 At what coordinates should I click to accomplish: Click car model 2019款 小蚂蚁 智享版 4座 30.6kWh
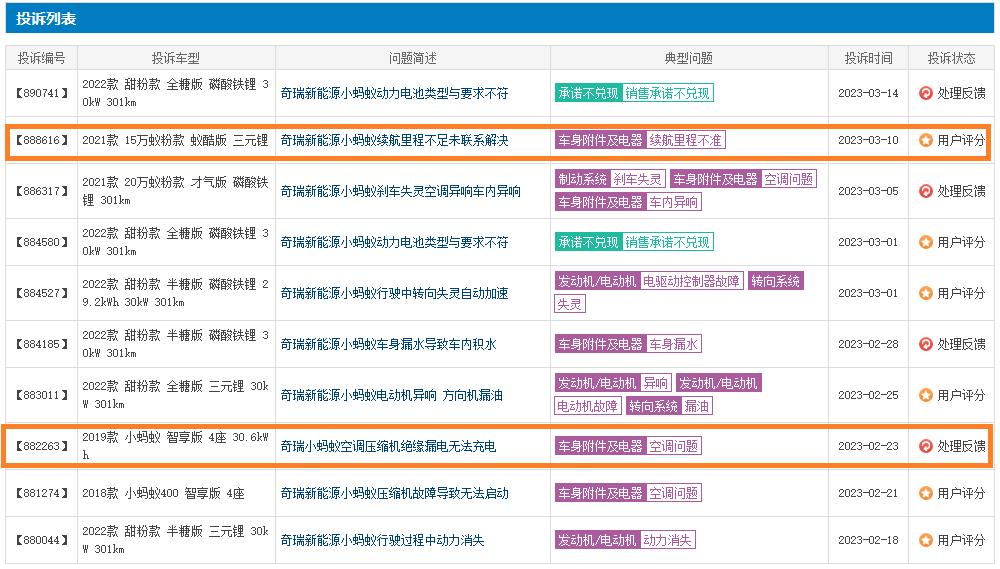[175, 446]
